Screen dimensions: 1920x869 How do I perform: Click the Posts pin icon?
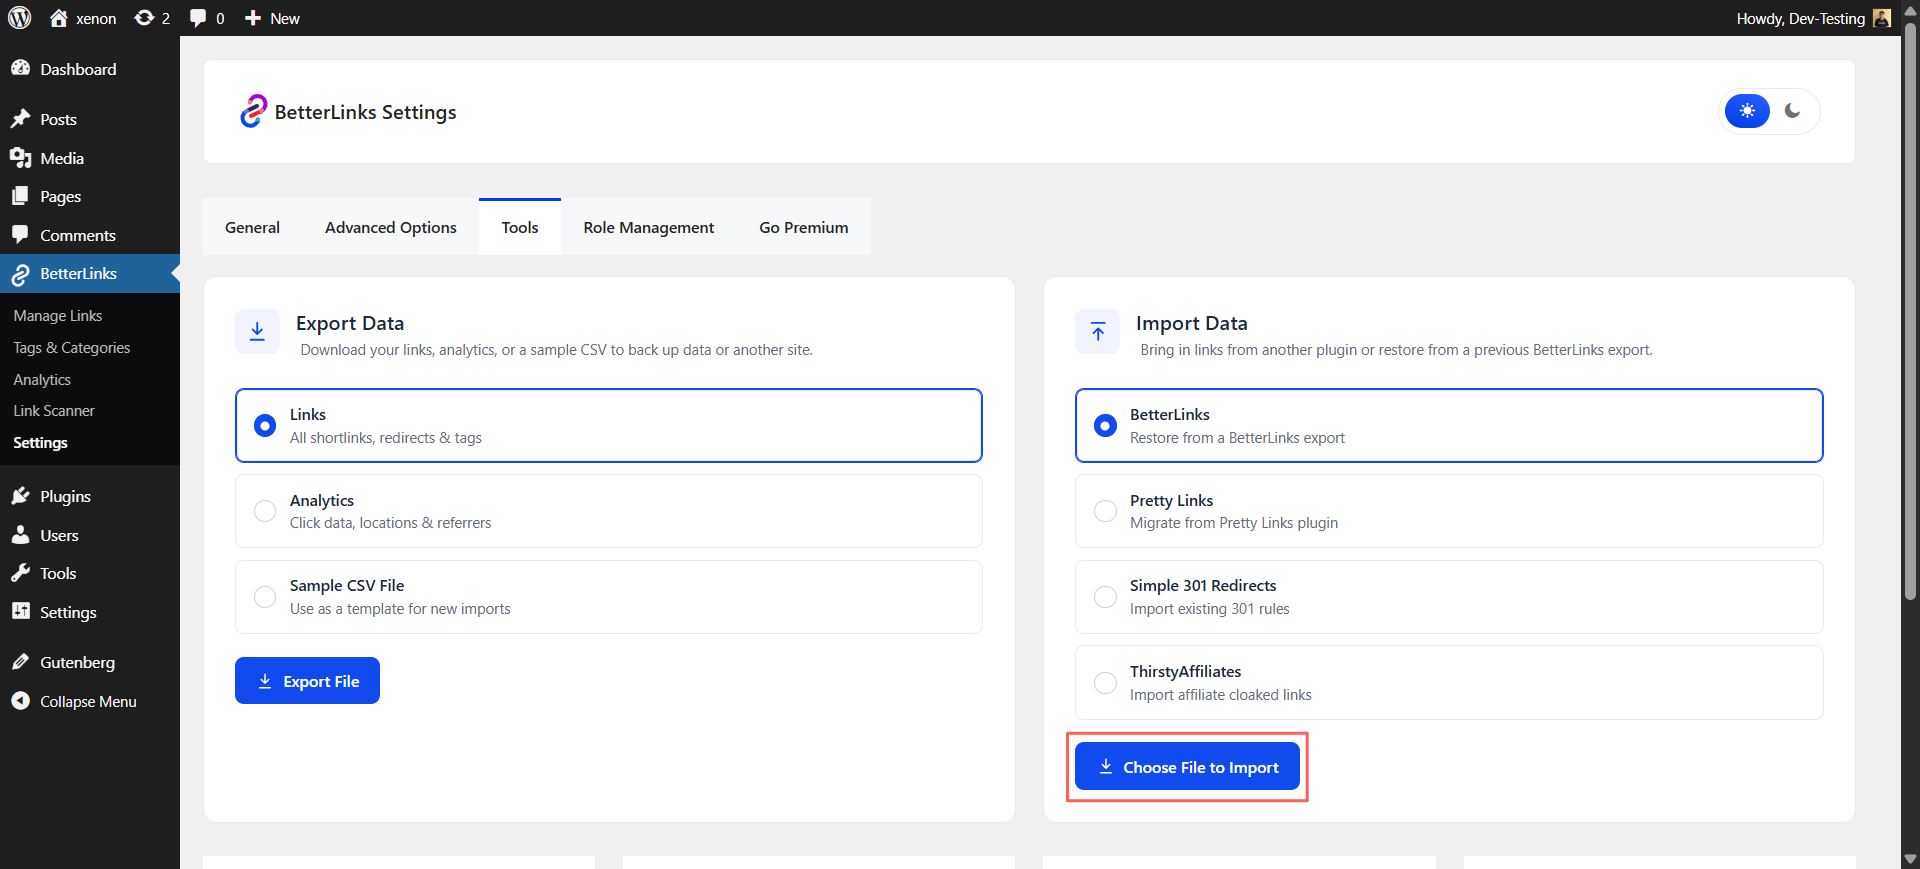[x=20, y=119]
